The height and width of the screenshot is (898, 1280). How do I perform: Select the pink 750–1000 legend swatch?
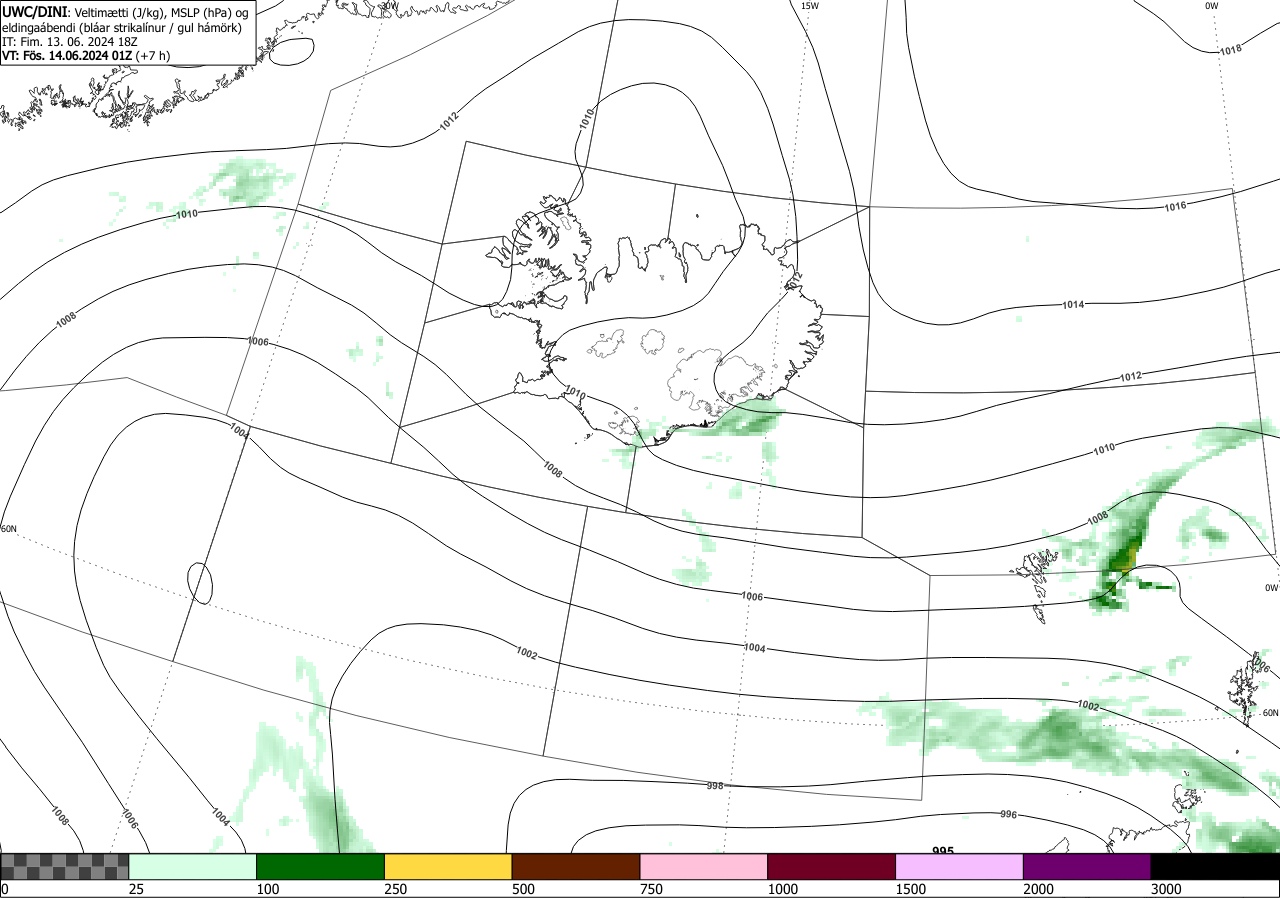pyautogui.click(x=703, y=866)
